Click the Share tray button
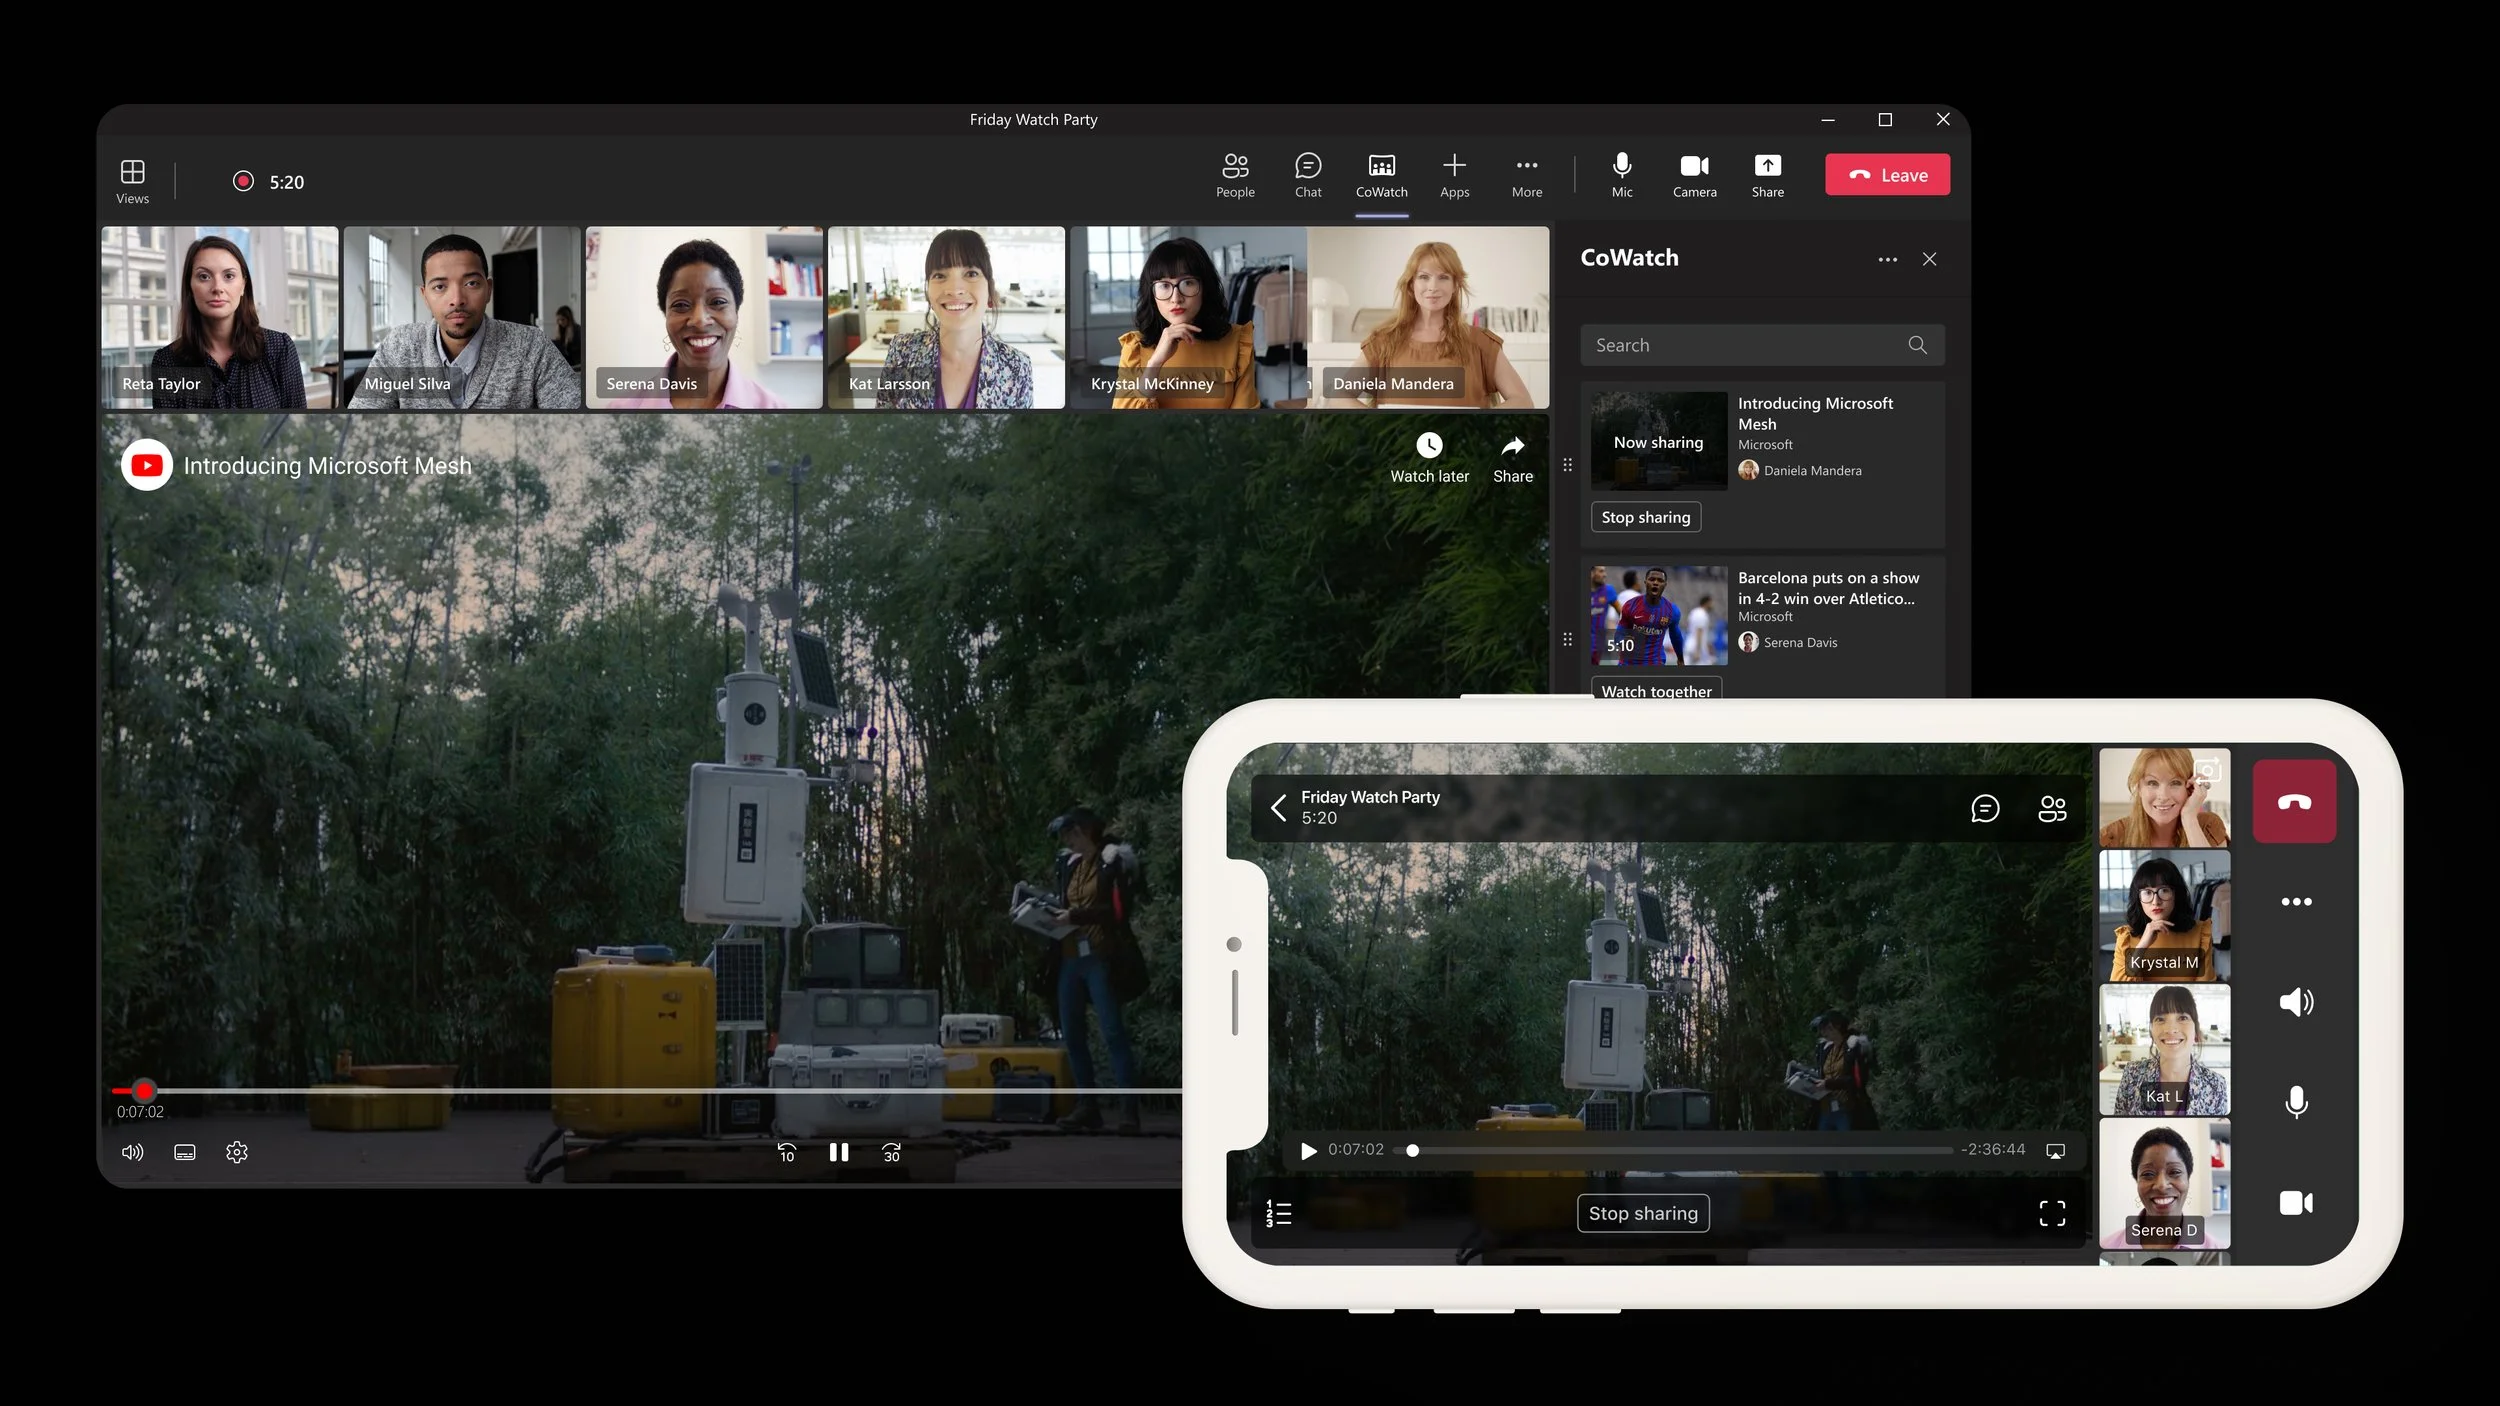Image resolution: width=2500 pixels, height=1406 pixels. click(x=1767, y=175)
